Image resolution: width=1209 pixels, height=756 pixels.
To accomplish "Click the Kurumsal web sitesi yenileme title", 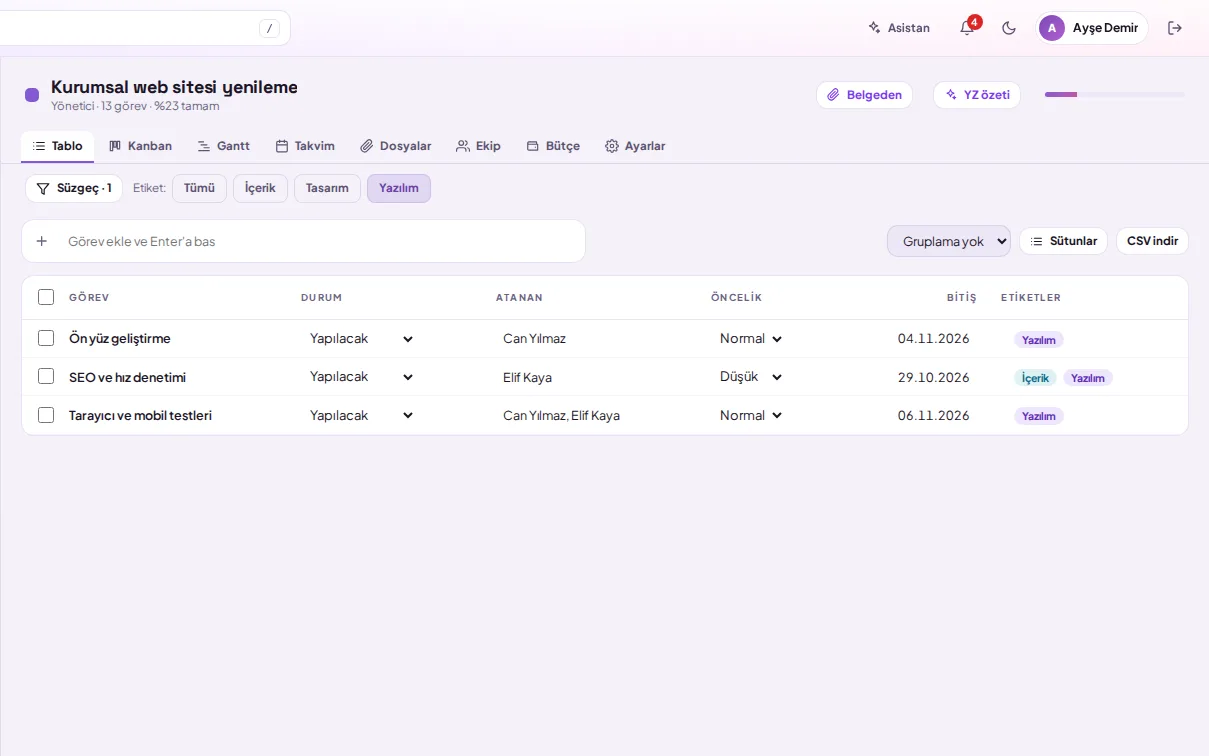I will point(174,87).
